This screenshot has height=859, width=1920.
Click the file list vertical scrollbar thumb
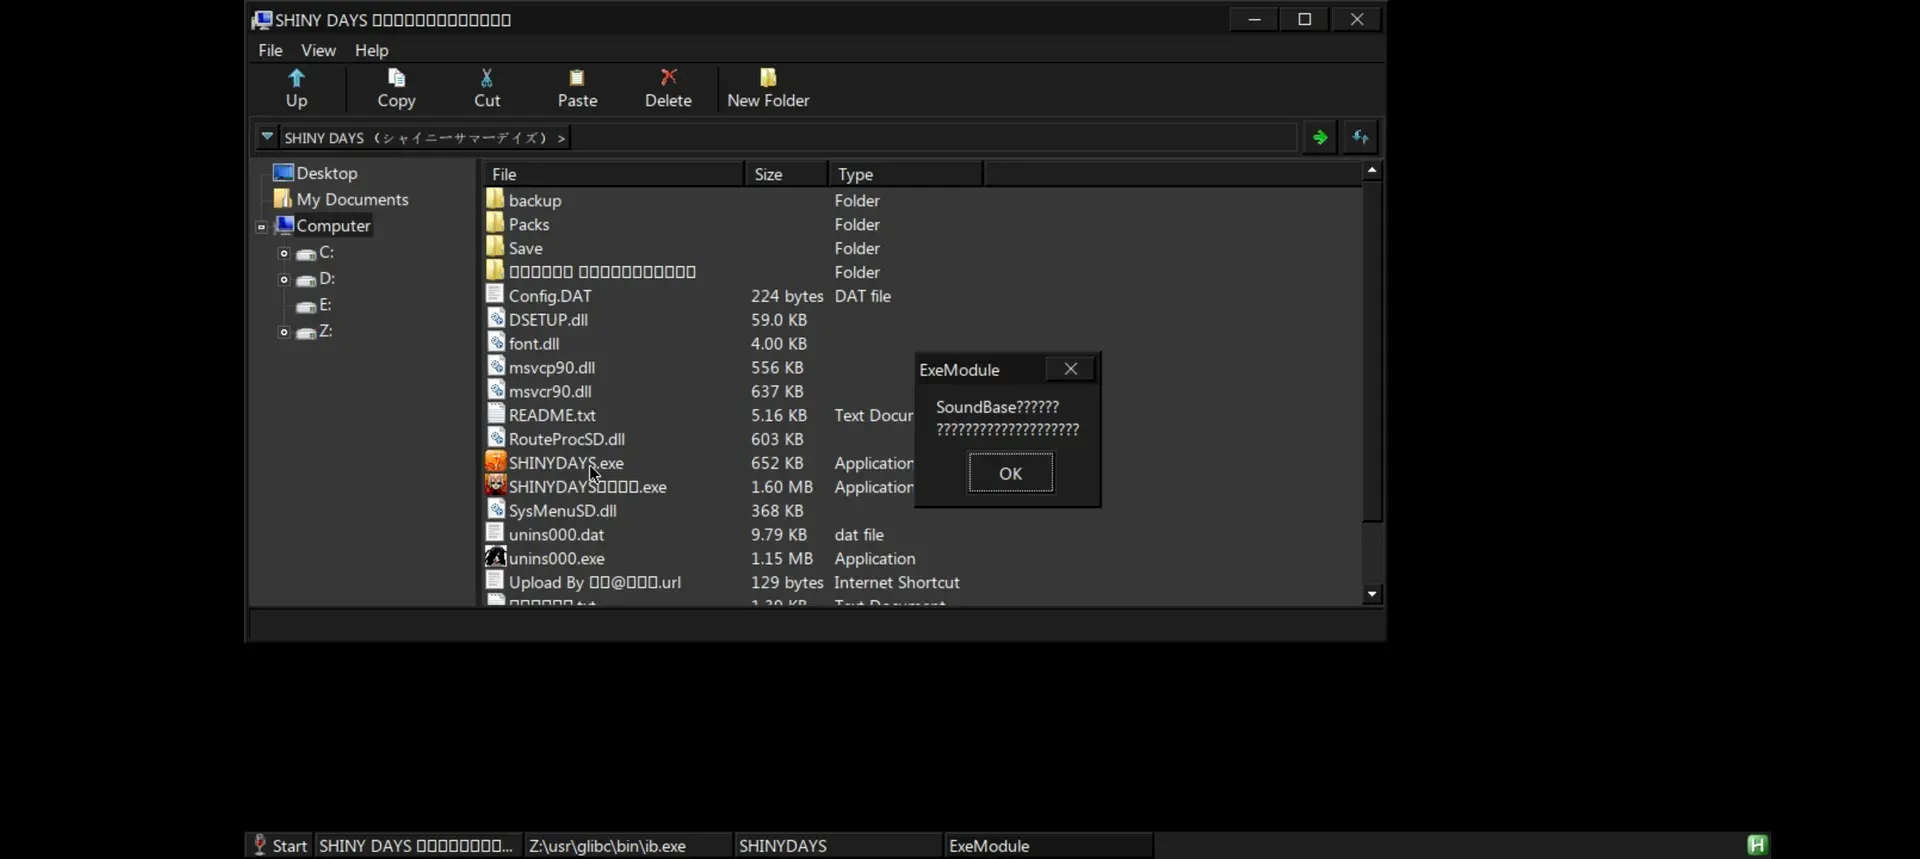pos(1372,351)
